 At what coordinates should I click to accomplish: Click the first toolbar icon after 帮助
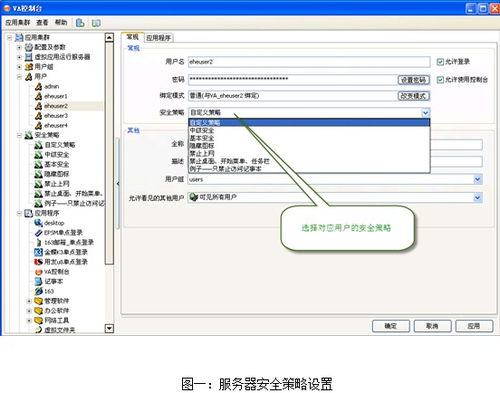pyautogui.click(x=80, y=23)
